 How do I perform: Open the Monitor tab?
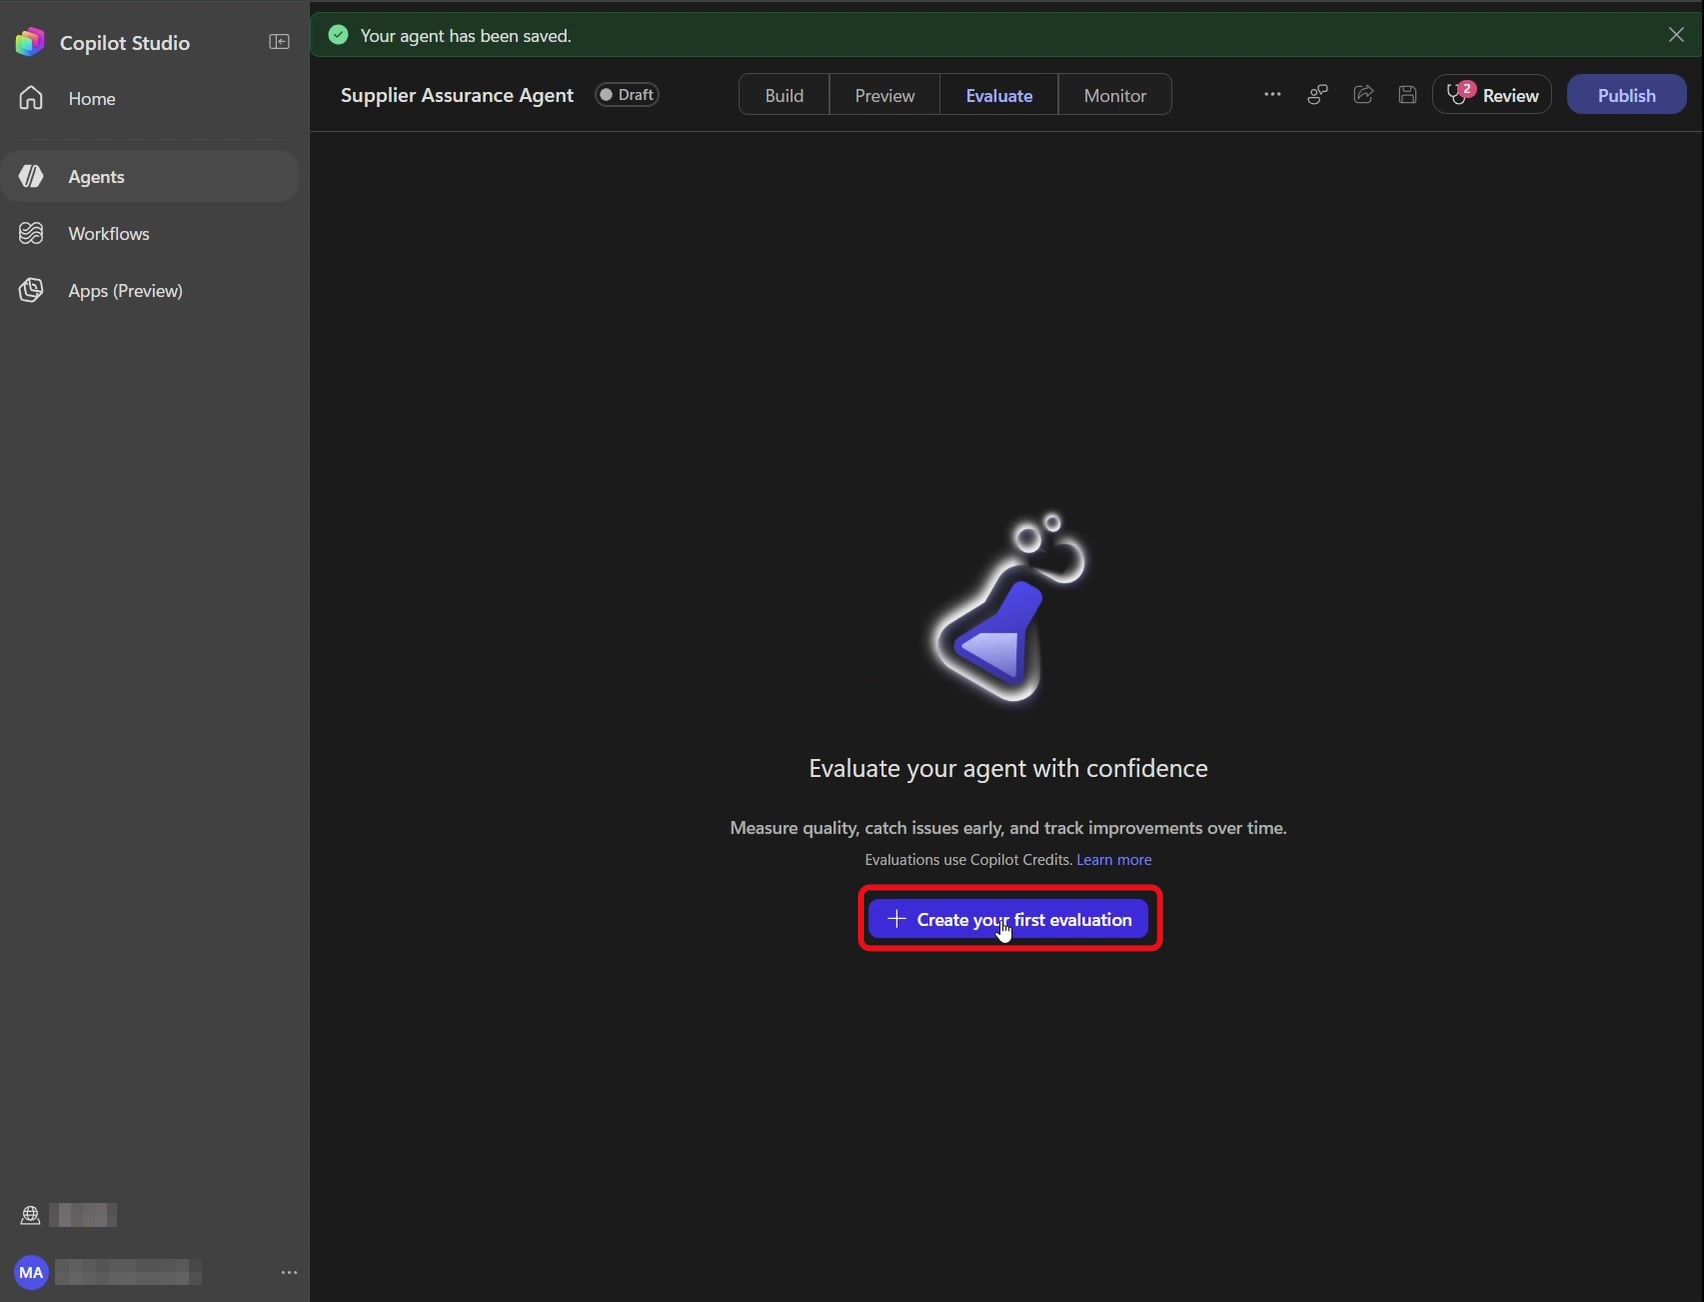1115,95
